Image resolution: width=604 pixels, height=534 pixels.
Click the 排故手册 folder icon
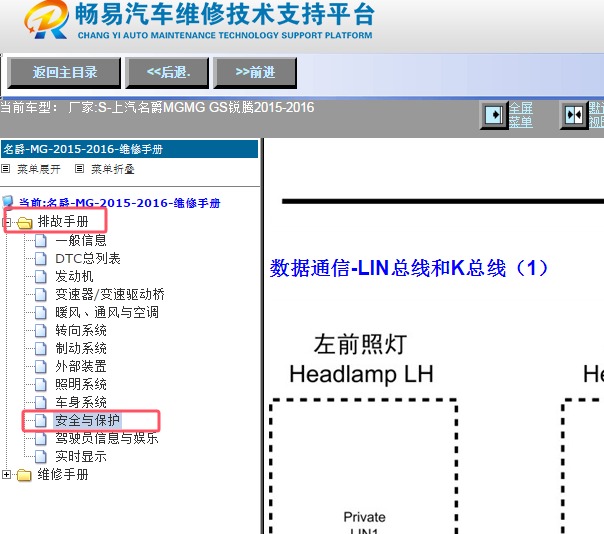[25, 222]
